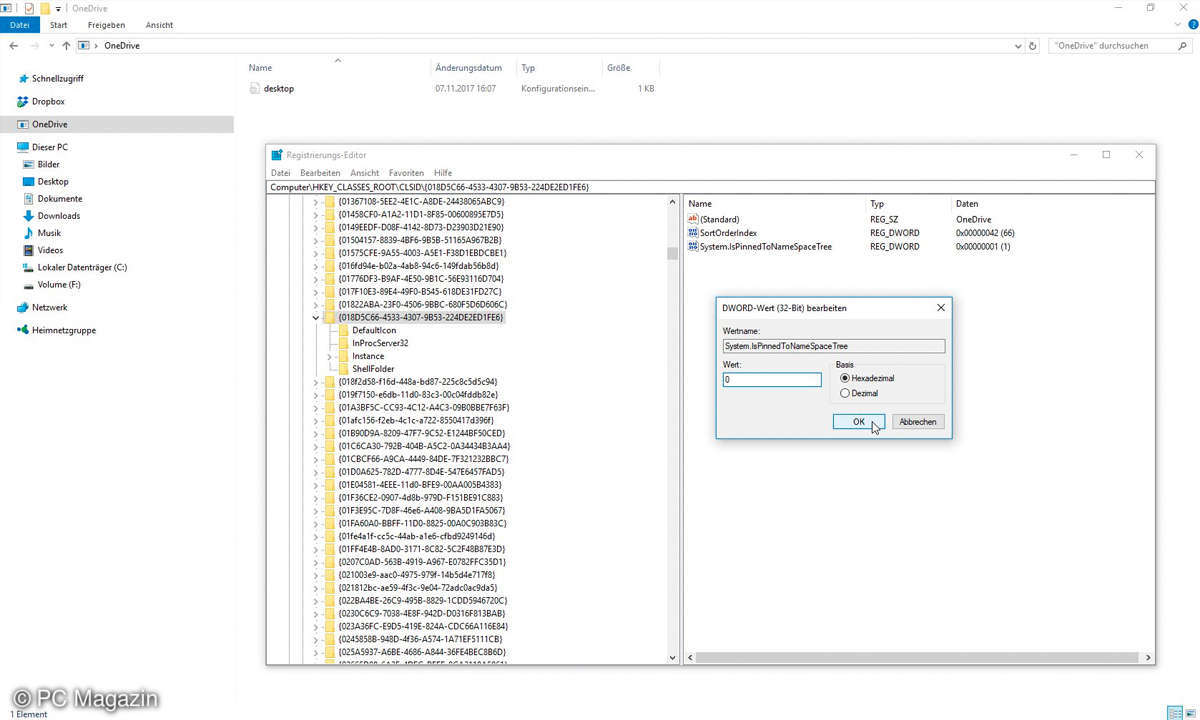Select key {01F36CE2-0907-4d8b-979D-F151BE91C883}
Image resolution: width=1200 pixels, height=720 pixels.
420,497
